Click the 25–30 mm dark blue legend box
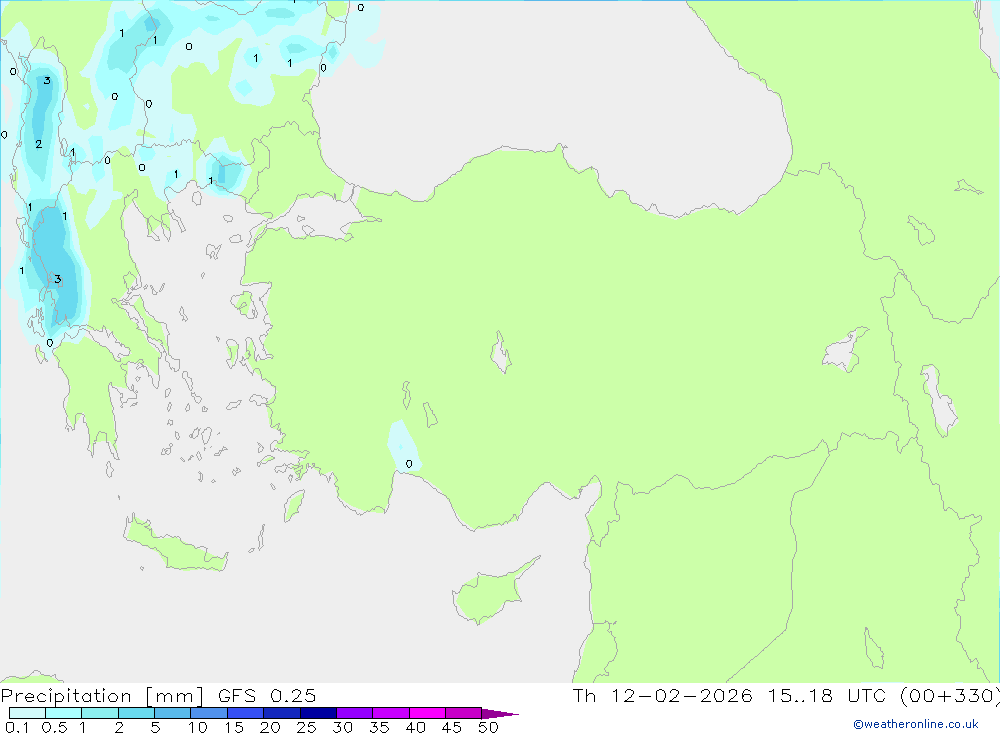Image resolution: width=1000 pixels, height=733 pixels. 318,713
